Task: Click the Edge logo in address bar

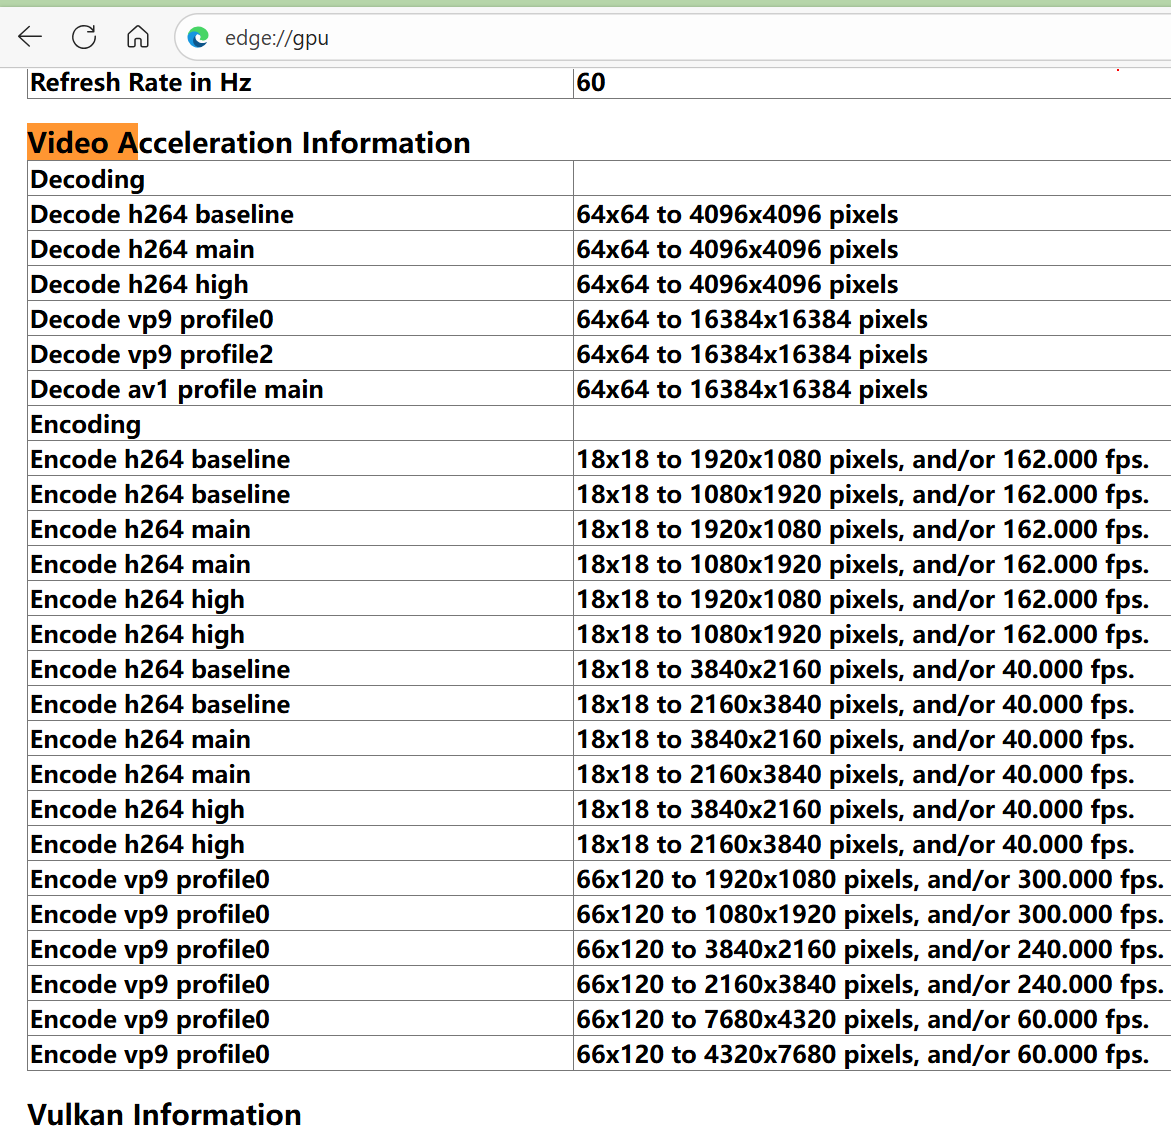Action: (198, 37)
